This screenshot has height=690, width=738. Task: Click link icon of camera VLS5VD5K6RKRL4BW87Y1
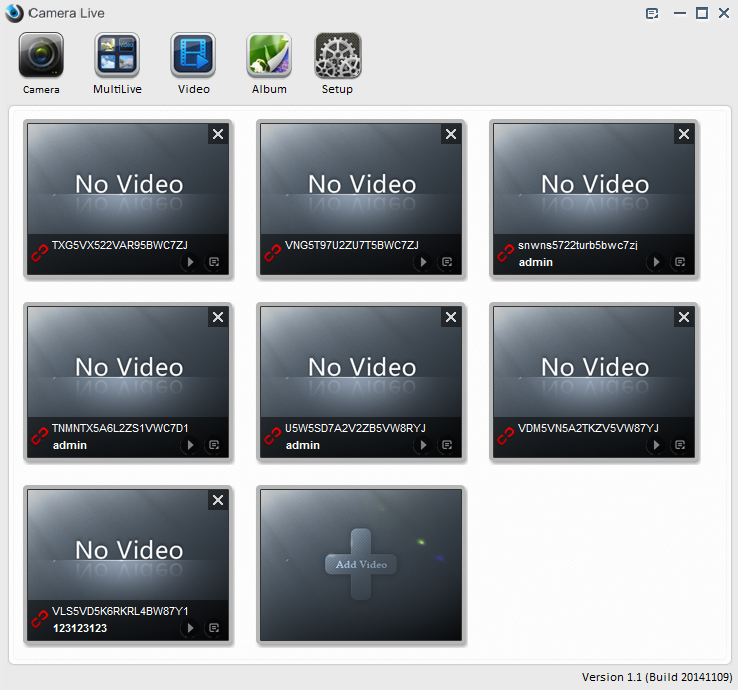(x=39, y=620)
